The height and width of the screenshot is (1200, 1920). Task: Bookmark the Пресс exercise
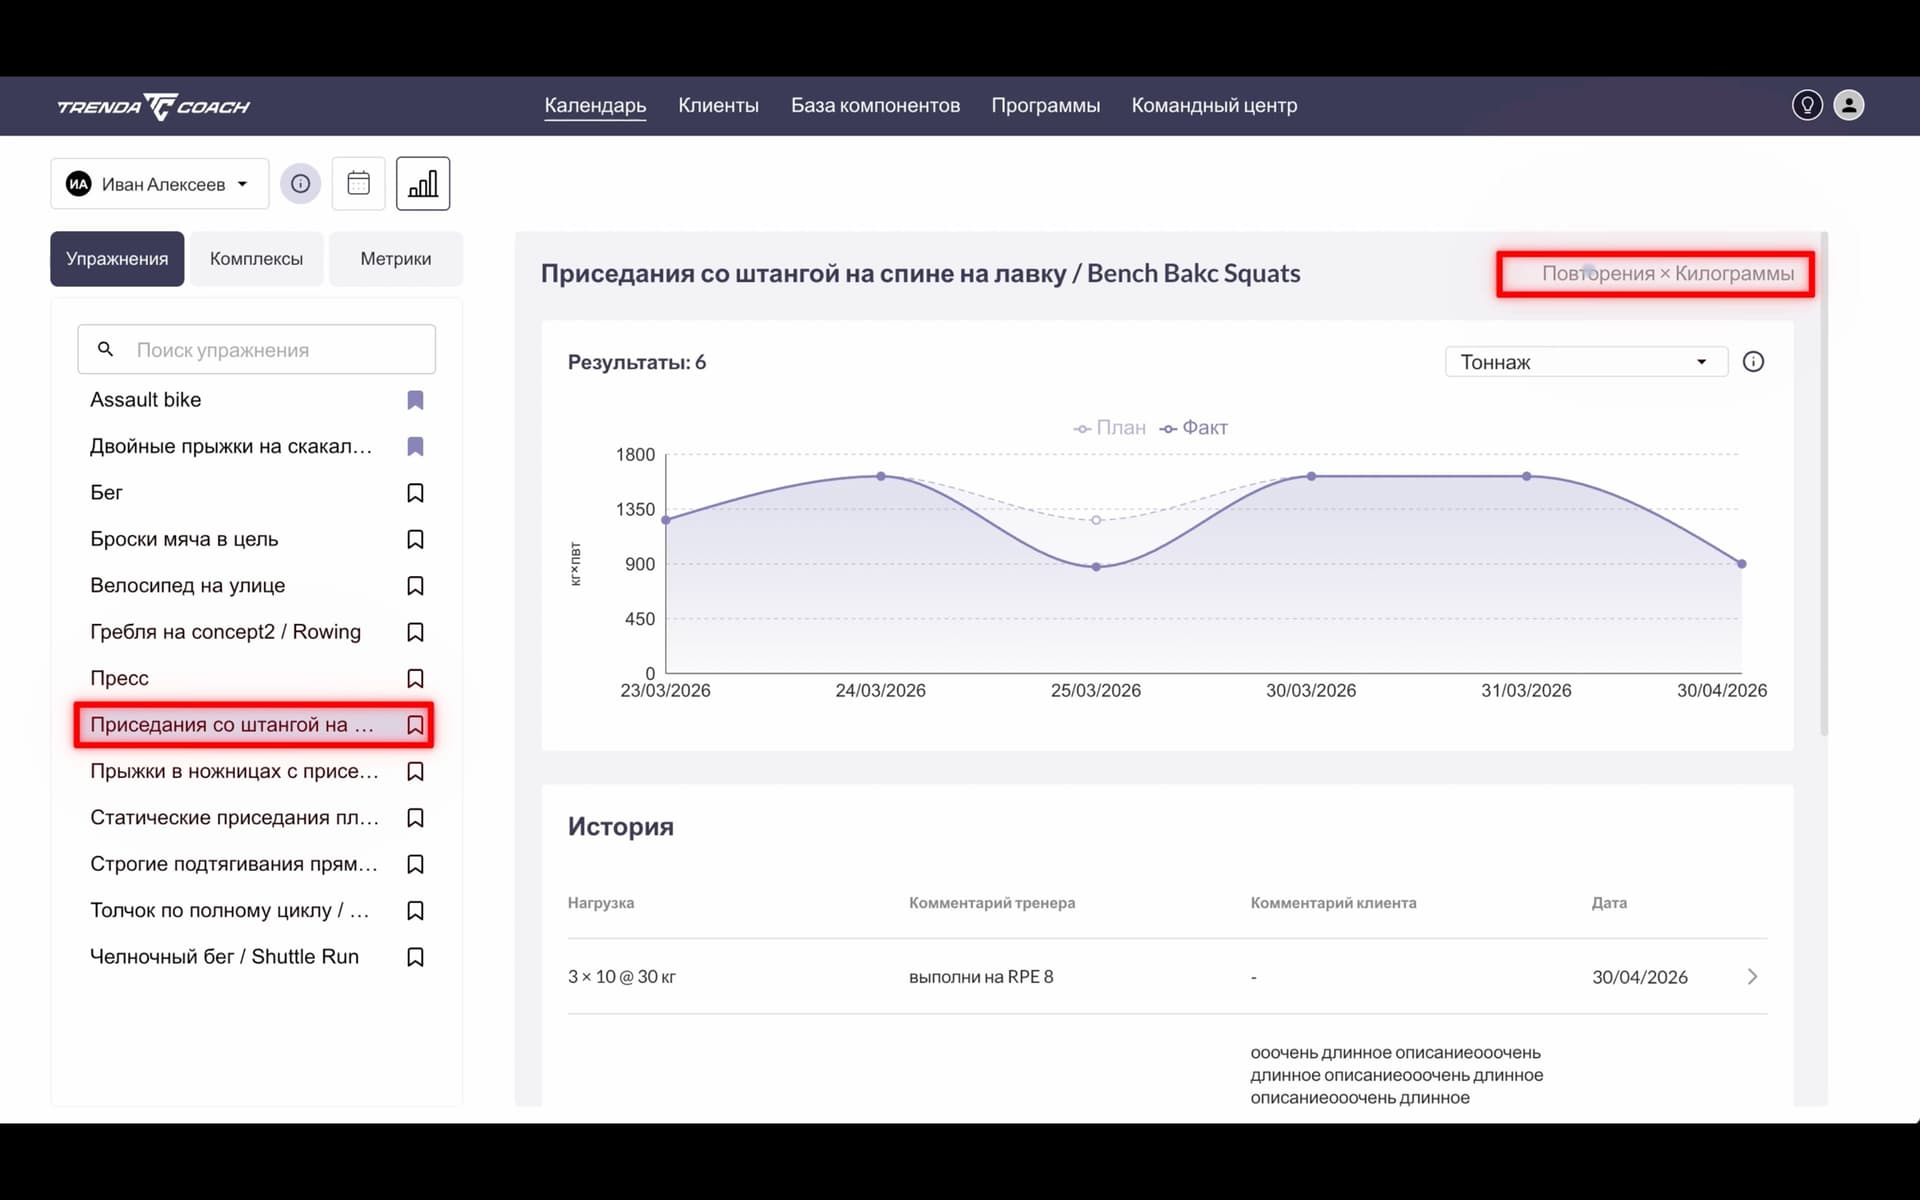click(415, 679)
